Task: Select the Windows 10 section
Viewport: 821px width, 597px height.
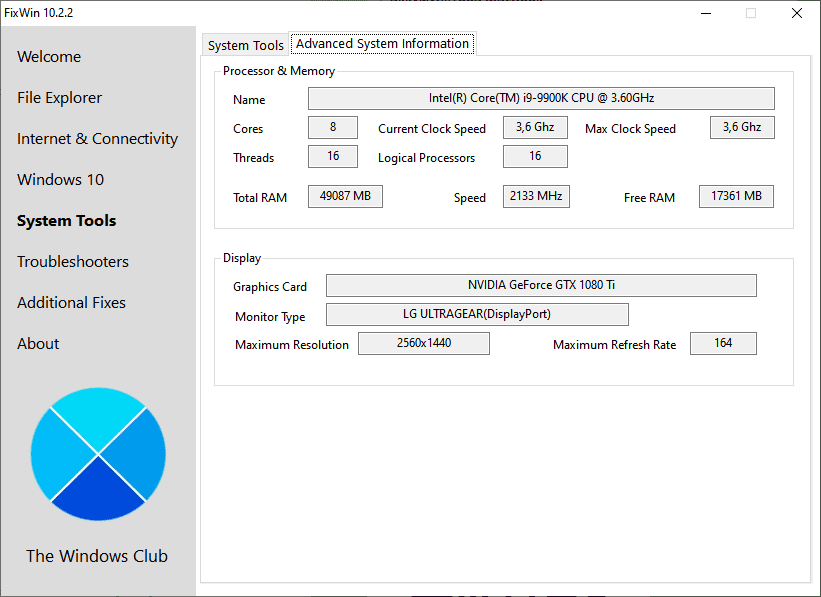Action: (60, 180)
